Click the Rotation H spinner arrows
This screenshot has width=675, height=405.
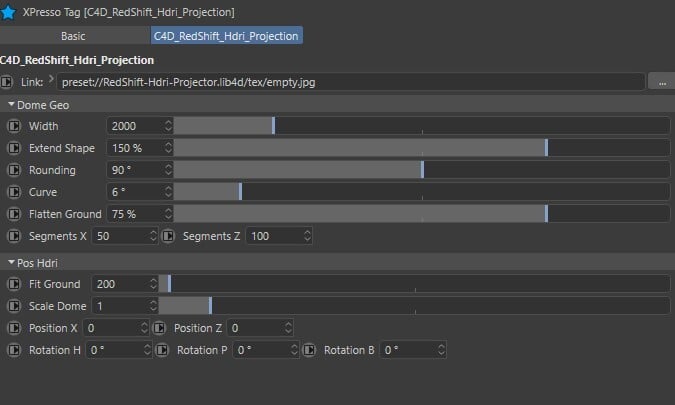click(x=147, y=350)
